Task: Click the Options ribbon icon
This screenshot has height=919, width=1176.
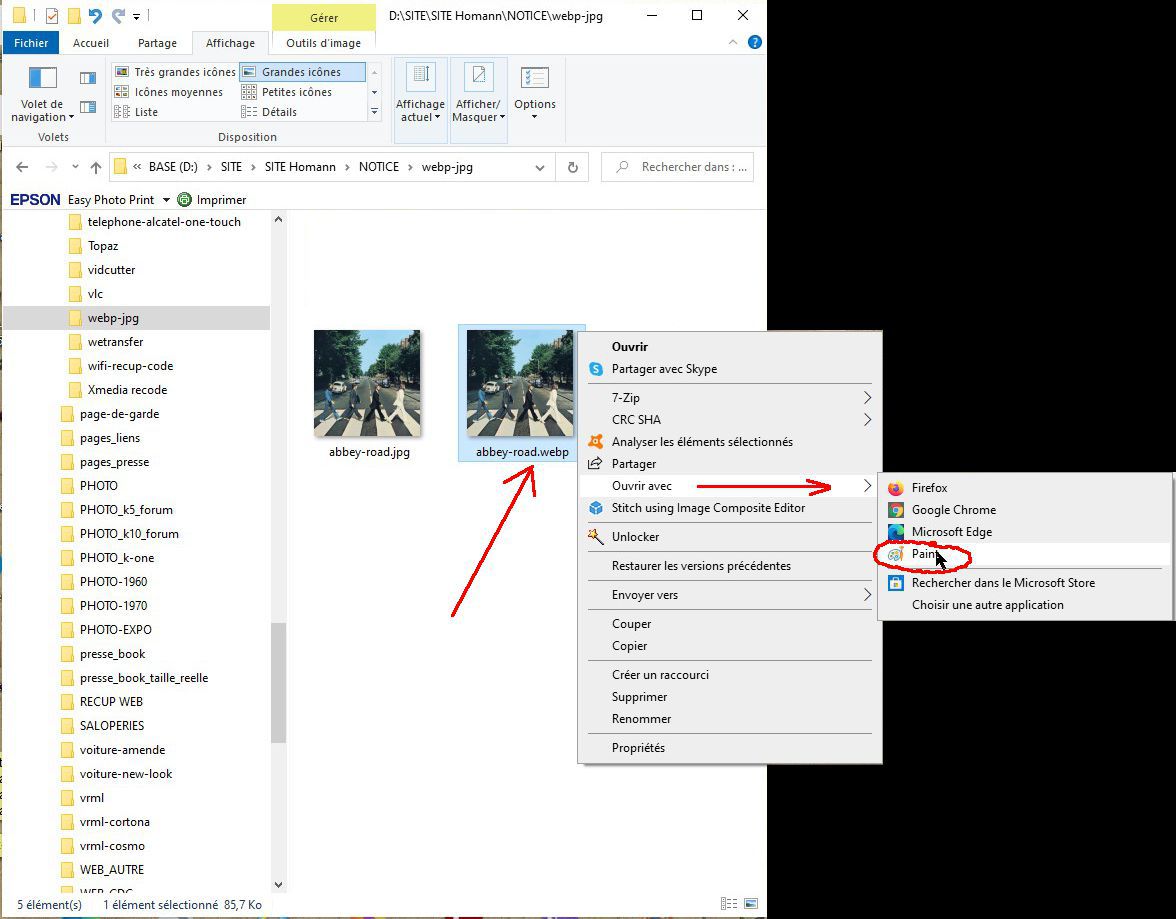Action: 535,78
